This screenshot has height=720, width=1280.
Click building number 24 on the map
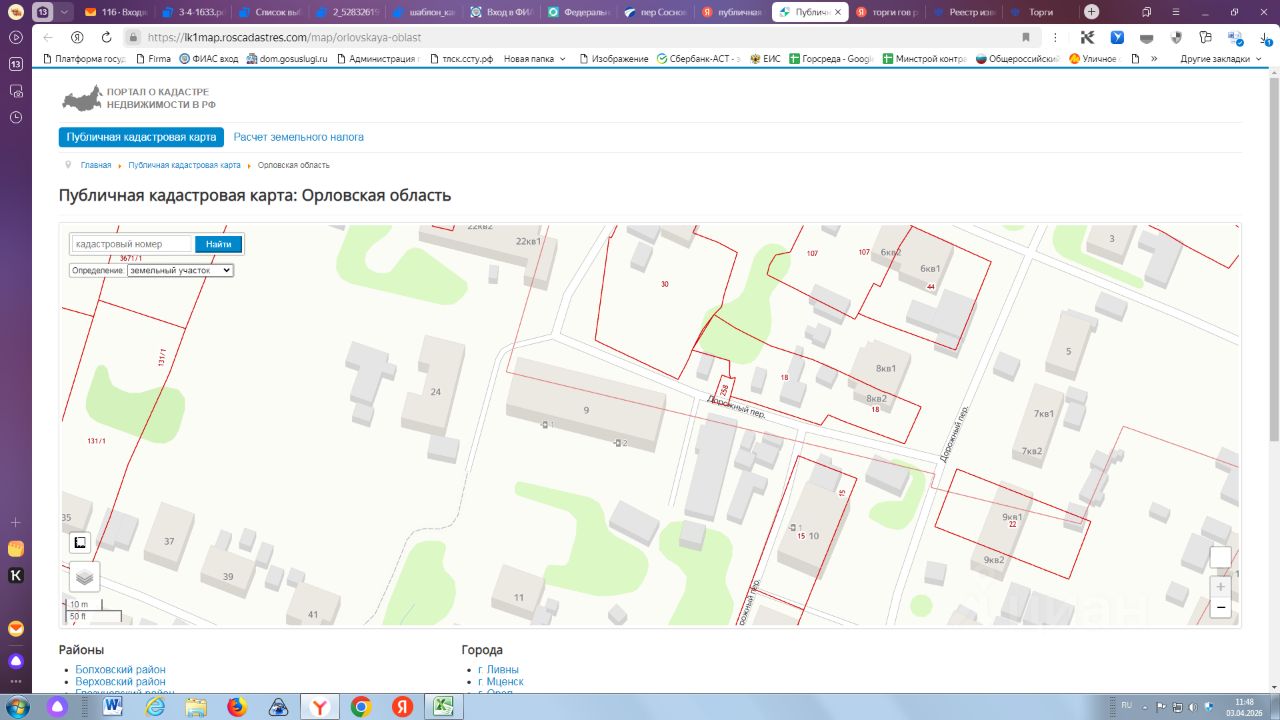(435, 392)
